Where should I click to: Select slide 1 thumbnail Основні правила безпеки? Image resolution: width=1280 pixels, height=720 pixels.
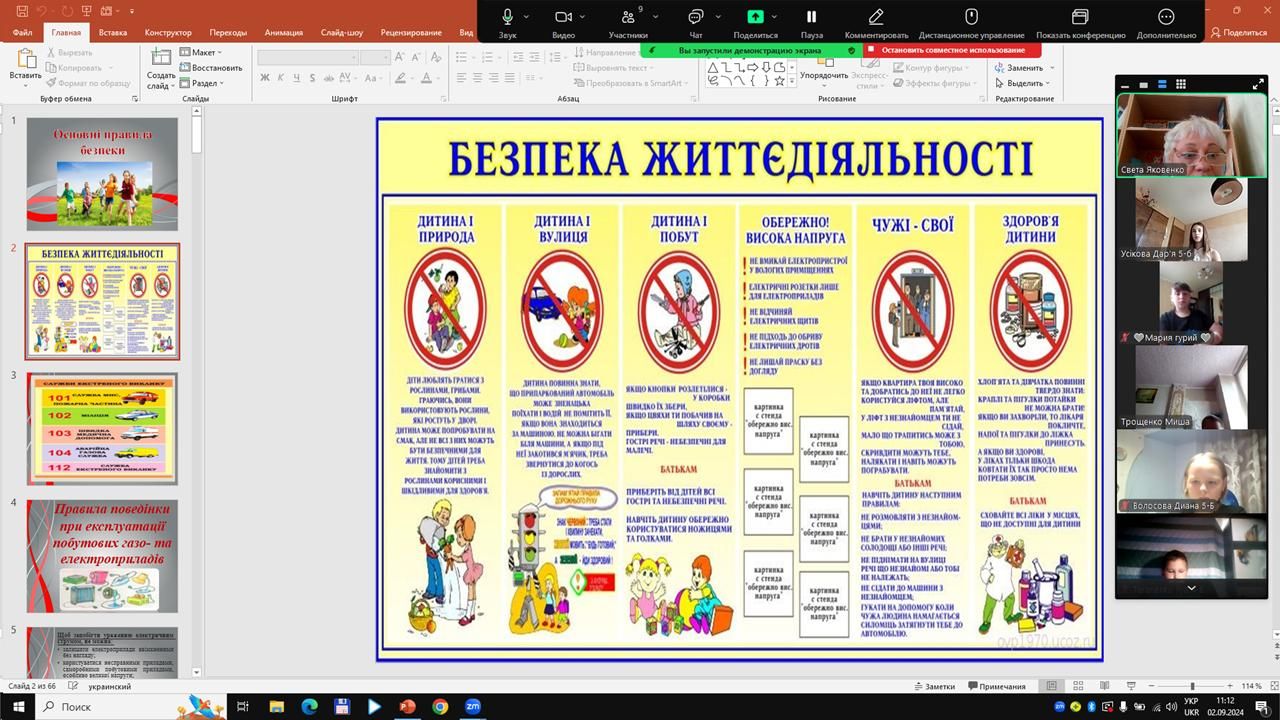point(102,174)
